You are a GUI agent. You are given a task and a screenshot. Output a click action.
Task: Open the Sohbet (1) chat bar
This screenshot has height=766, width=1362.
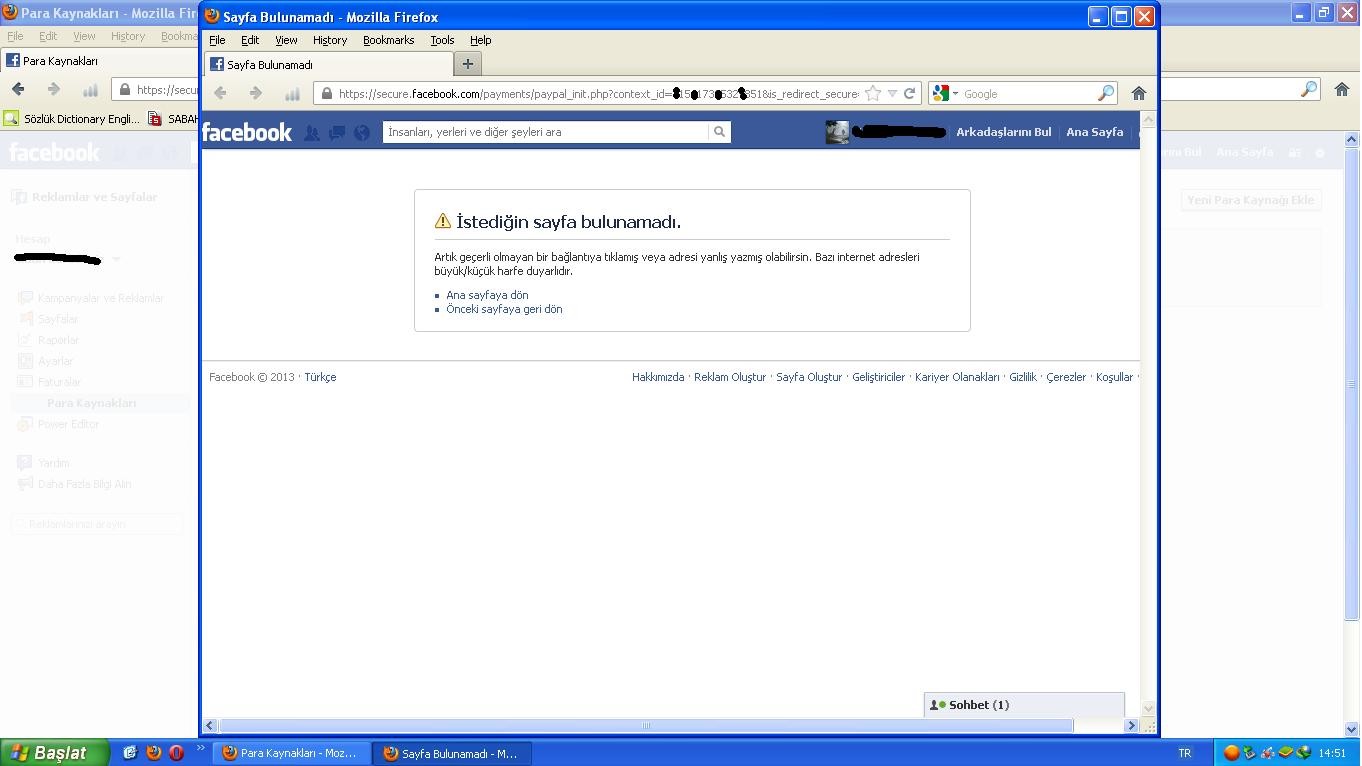click(1024, 705)
